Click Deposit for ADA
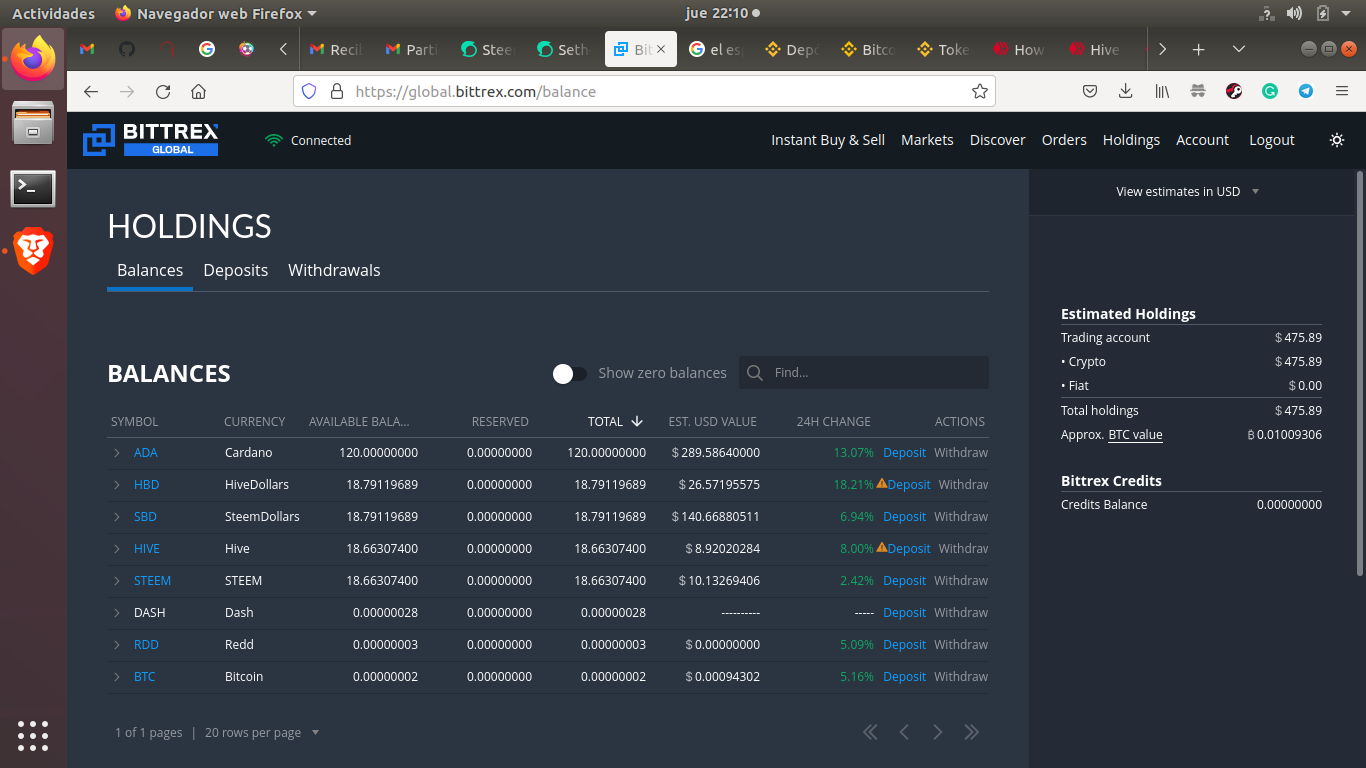The image size is (1366, 768). (904, 453)
